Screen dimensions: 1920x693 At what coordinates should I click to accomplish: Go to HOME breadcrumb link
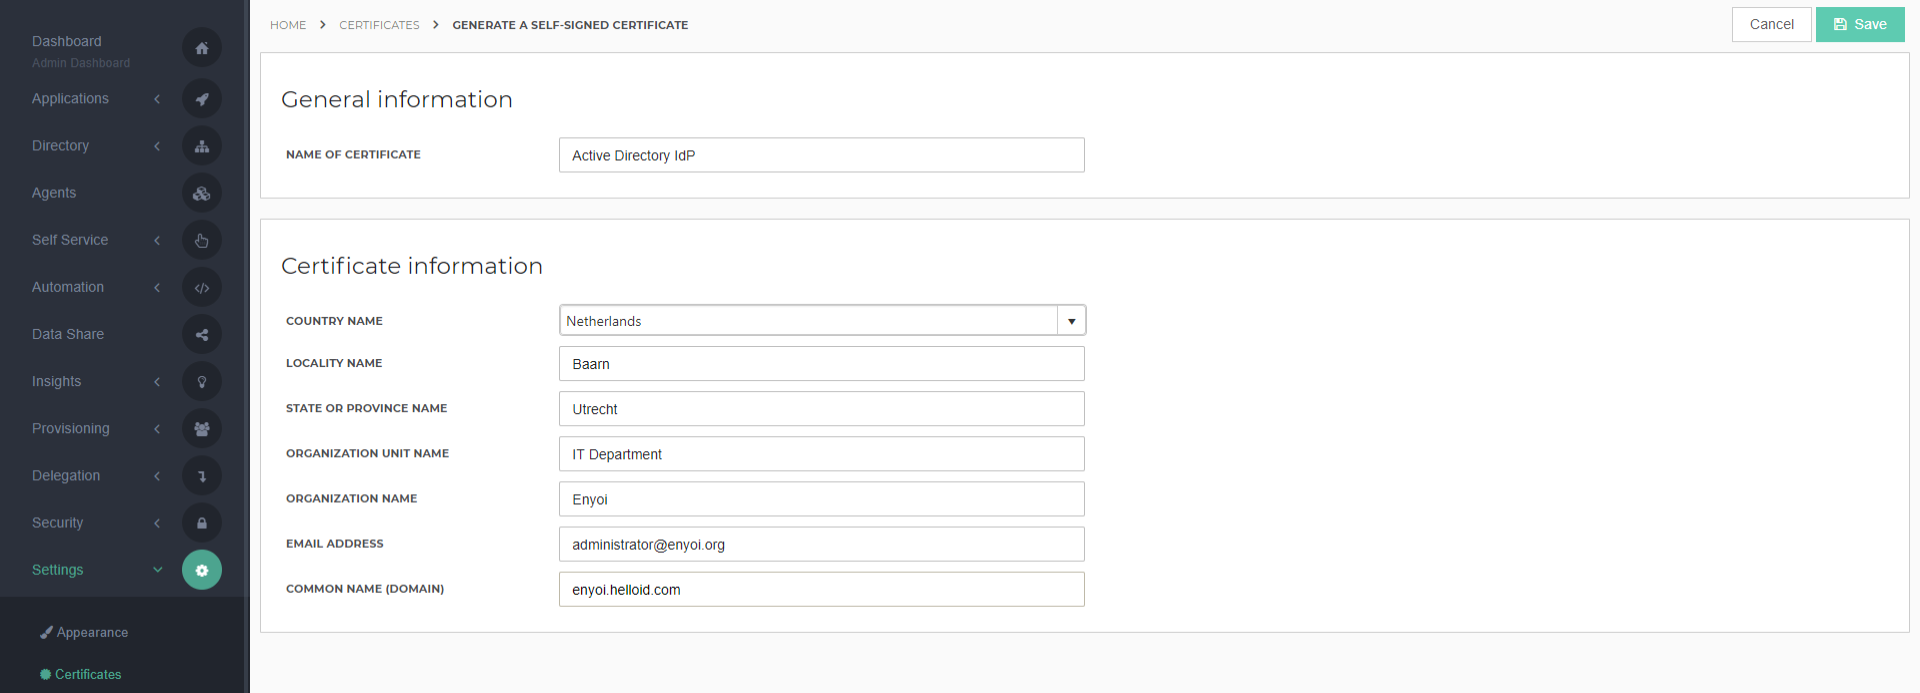[288, 25]
